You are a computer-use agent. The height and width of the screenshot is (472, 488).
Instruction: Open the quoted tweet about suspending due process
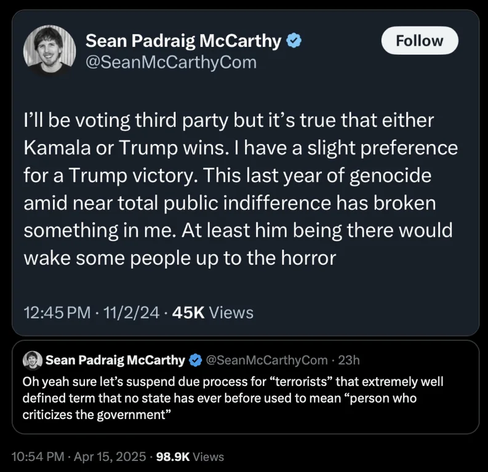(x=246, y=387)
